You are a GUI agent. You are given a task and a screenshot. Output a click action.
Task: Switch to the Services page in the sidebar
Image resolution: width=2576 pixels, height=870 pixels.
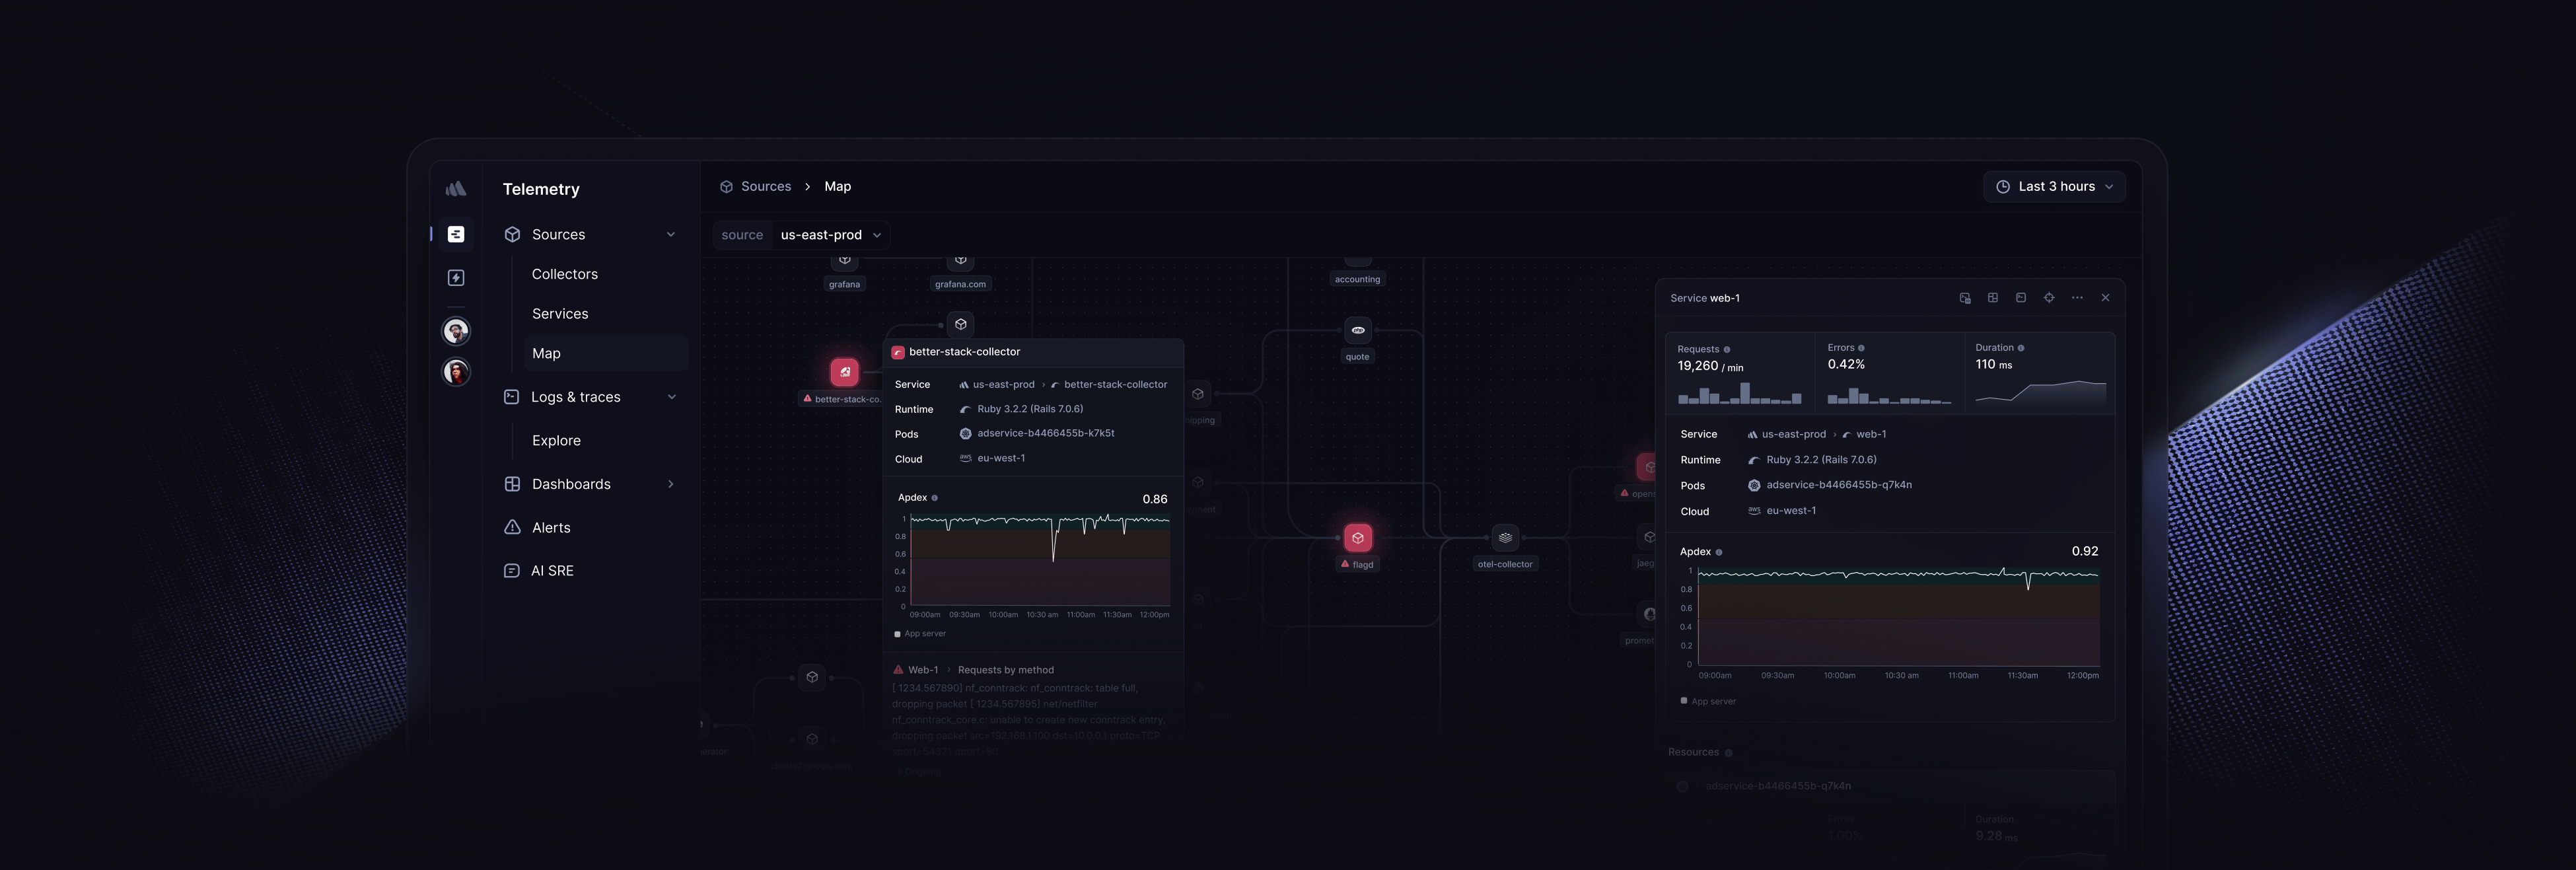click(x=560, y=313)
